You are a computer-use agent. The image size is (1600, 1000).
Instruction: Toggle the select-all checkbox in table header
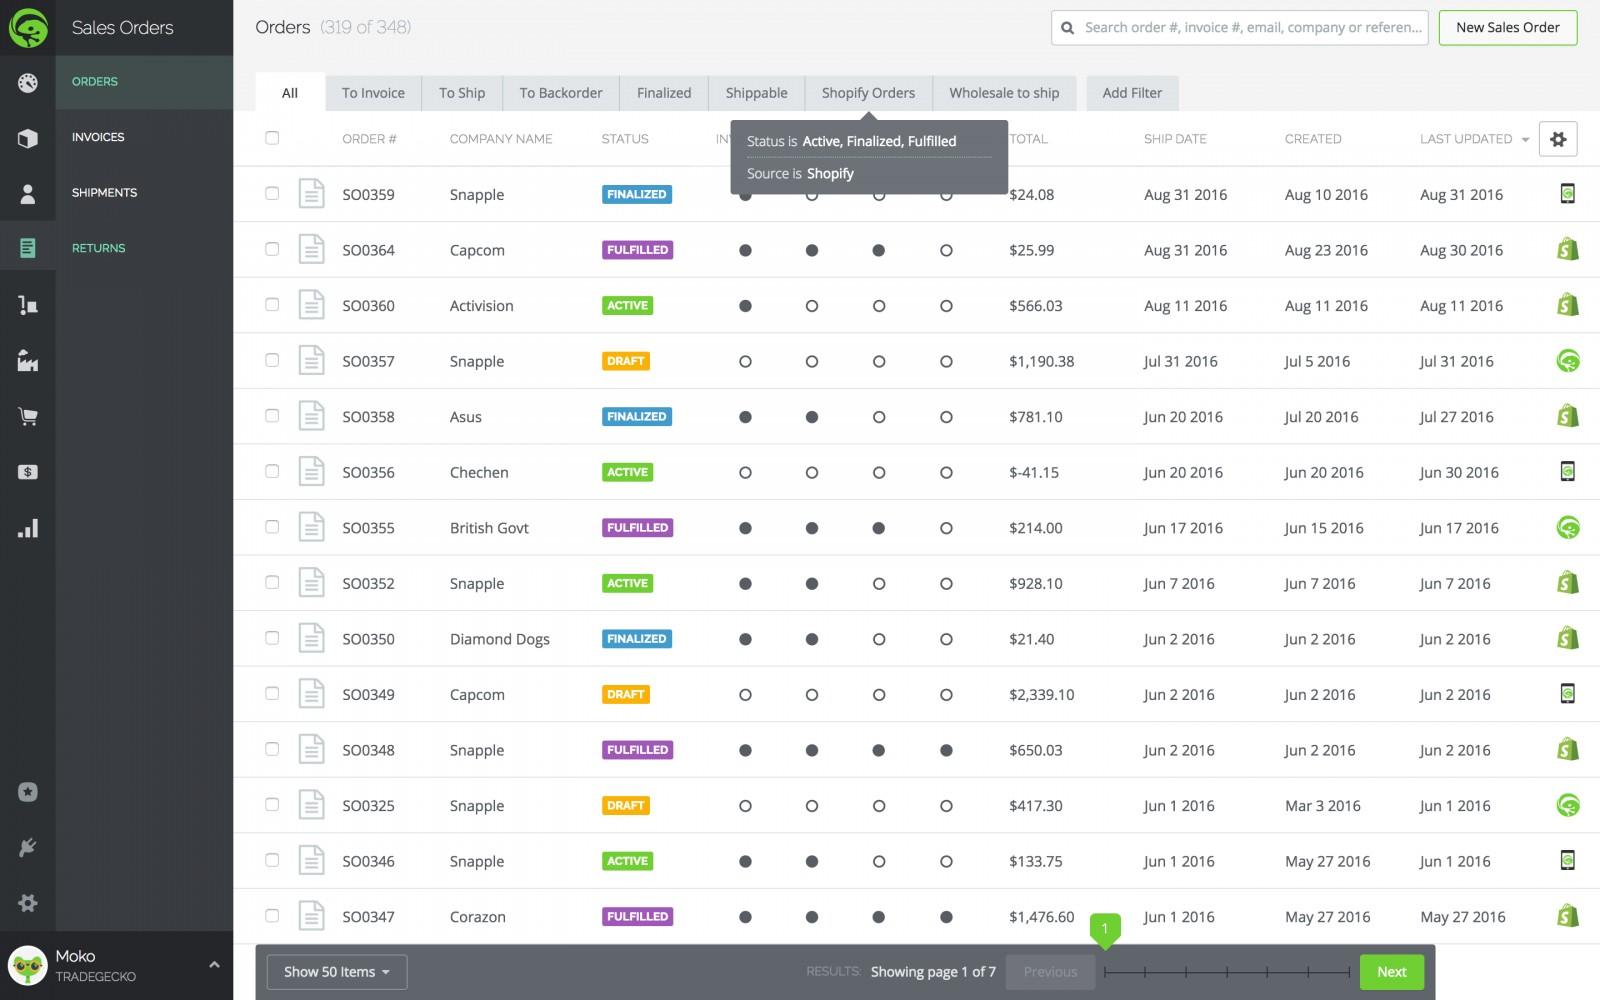(x=272, y=138)
